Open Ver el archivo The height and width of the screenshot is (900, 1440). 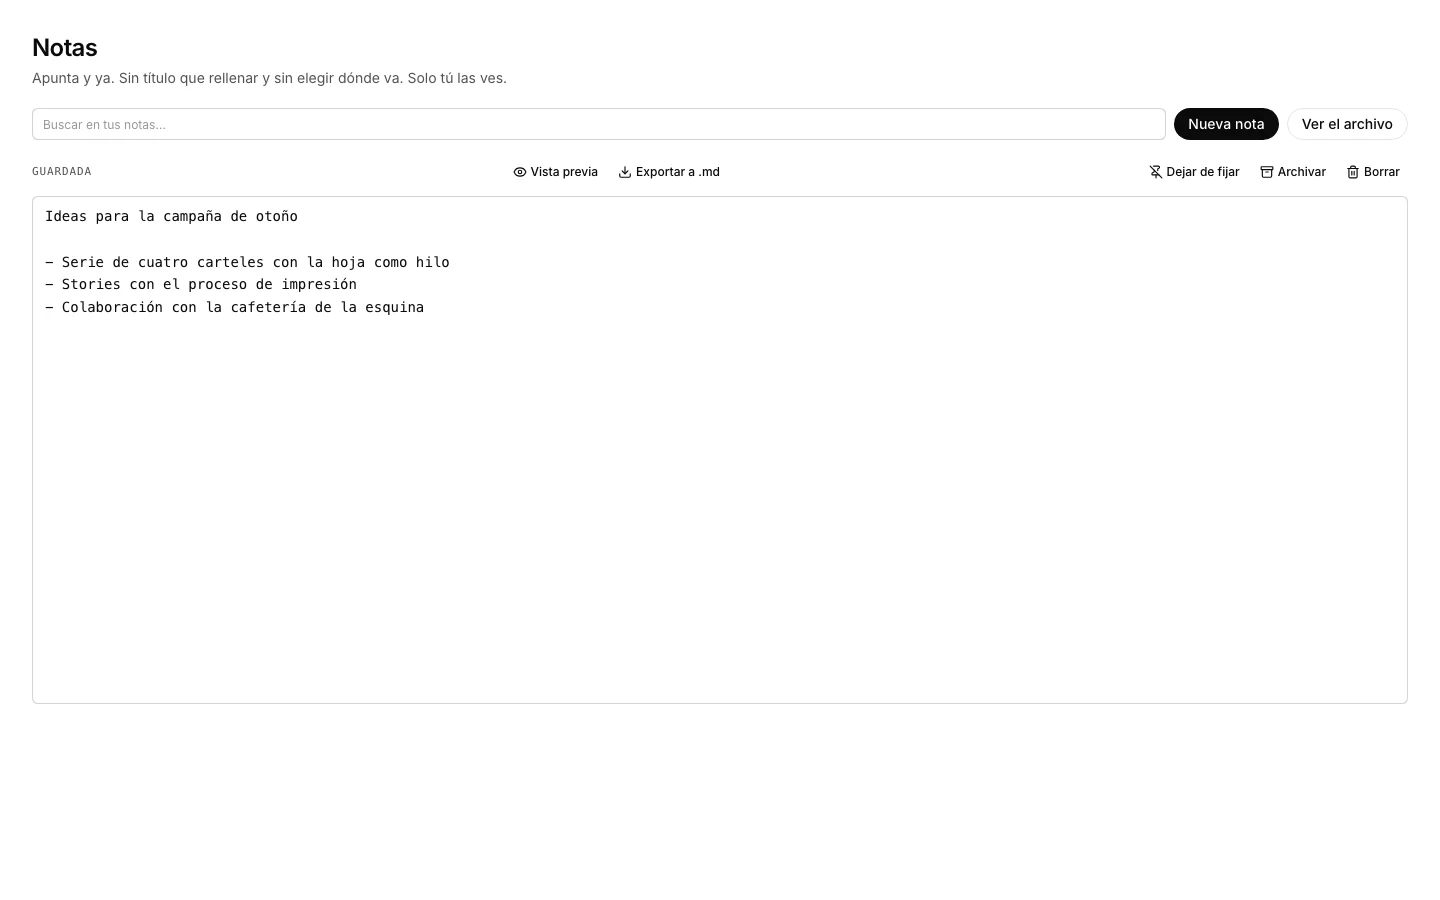coord(1347,124)
